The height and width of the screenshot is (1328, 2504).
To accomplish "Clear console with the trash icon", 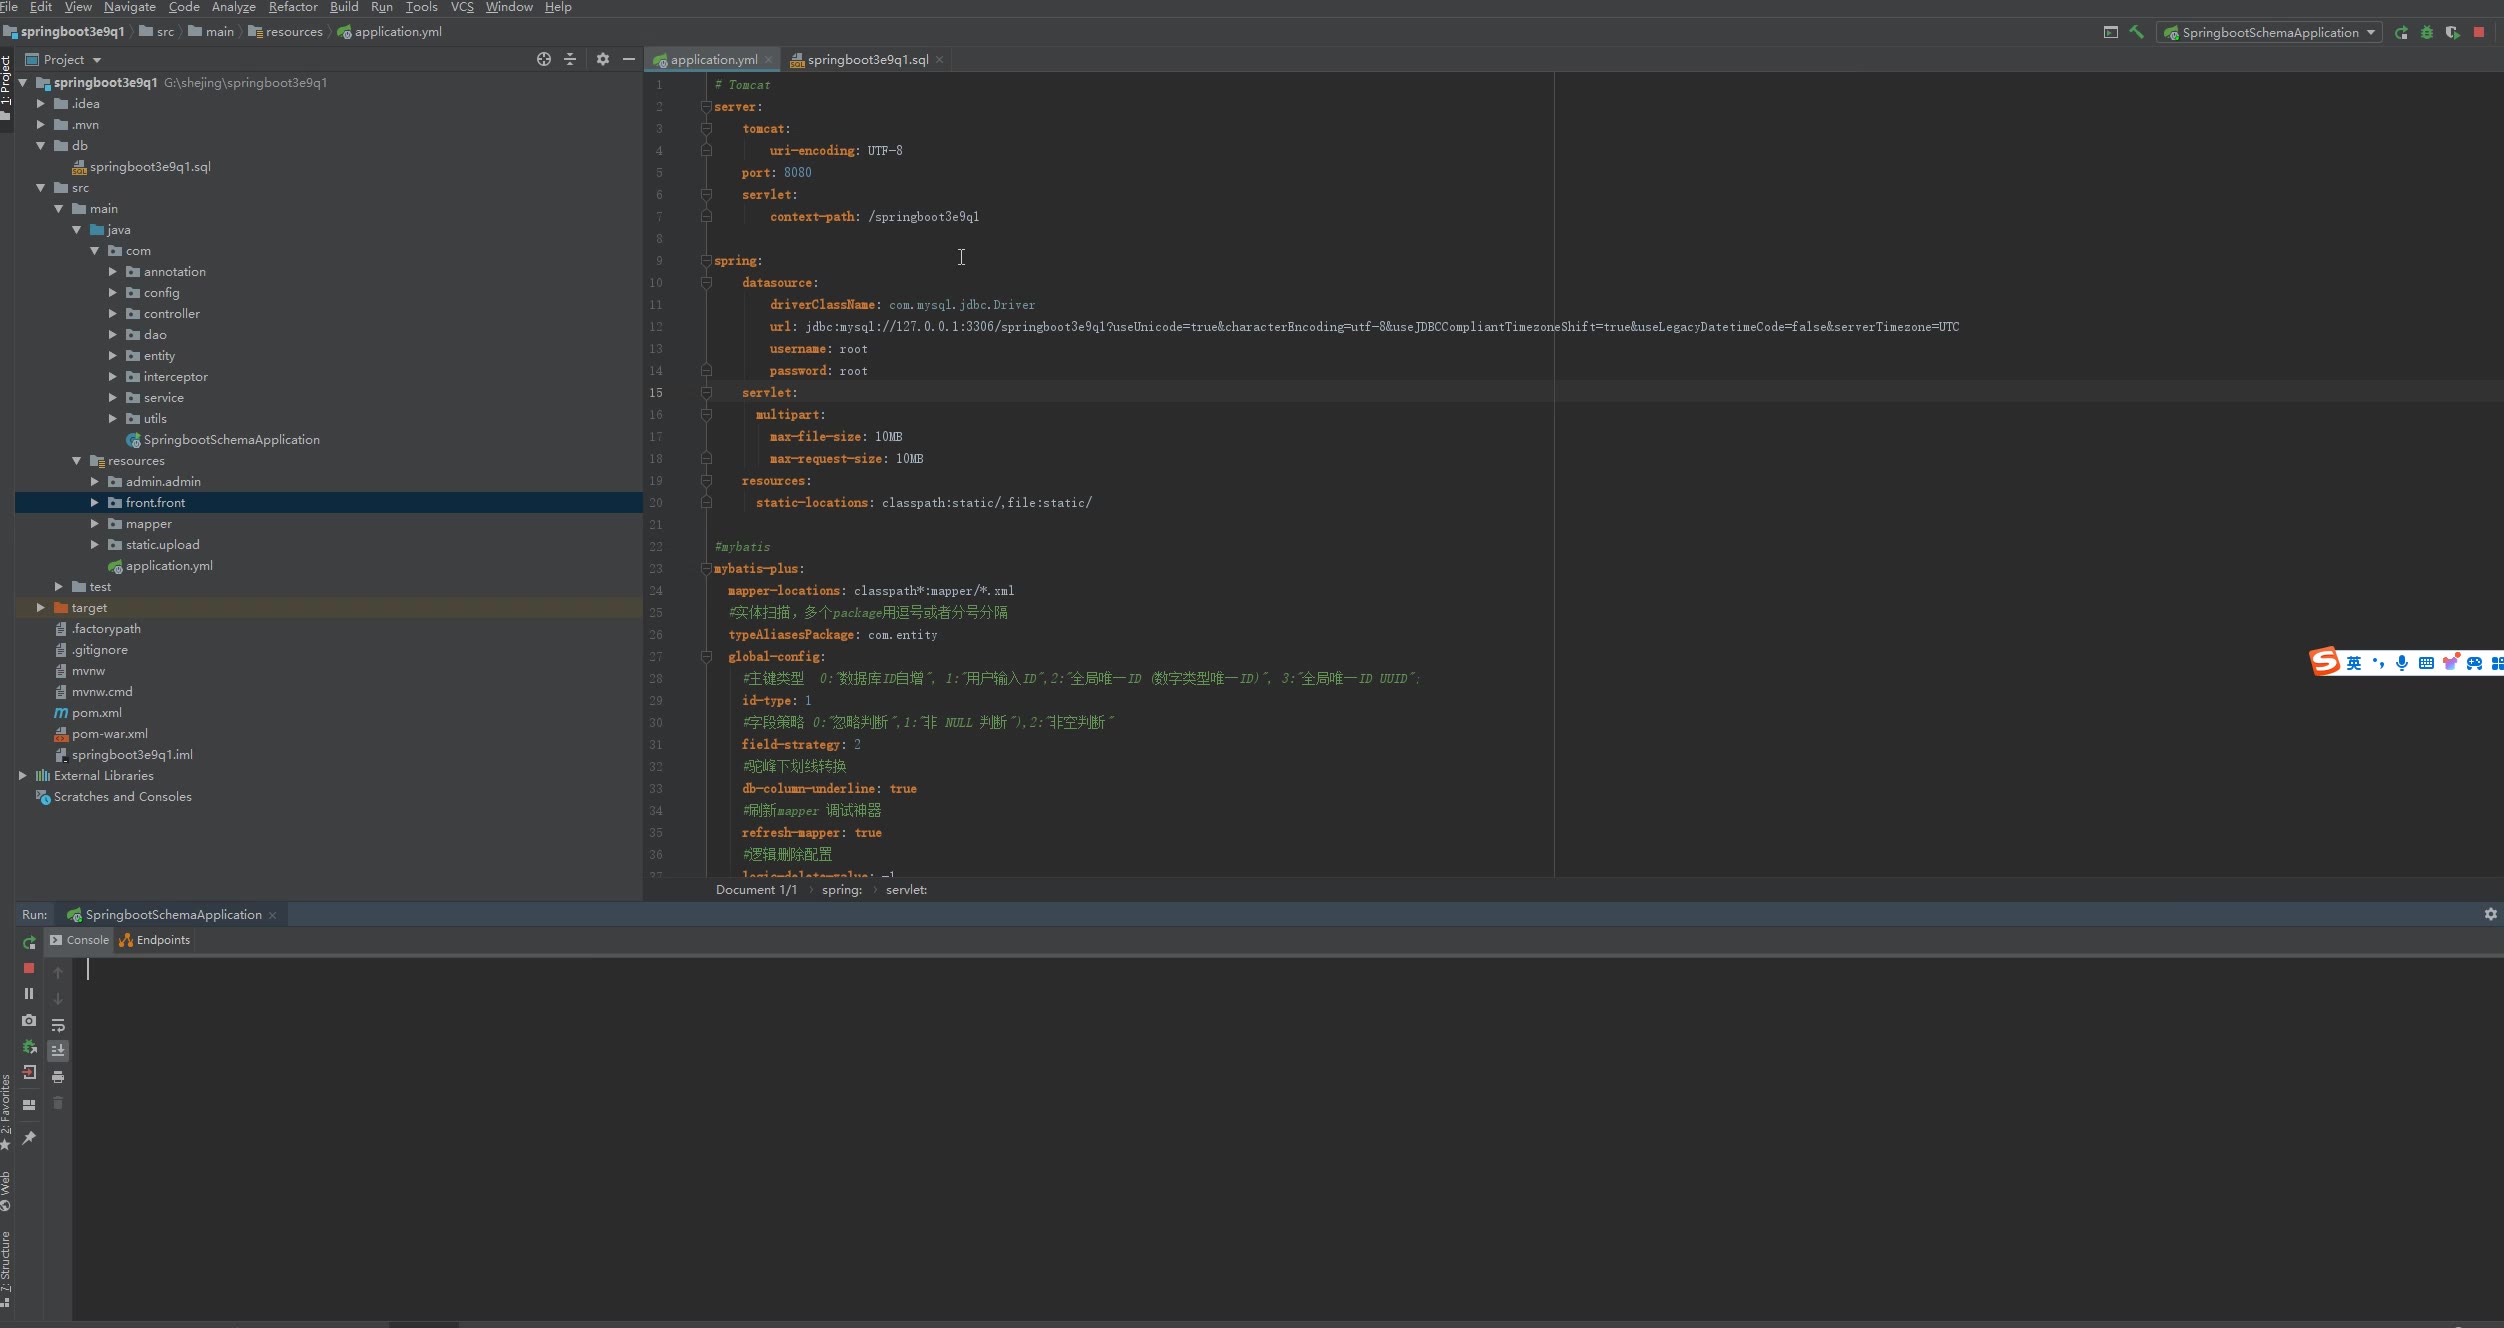I will point(58,1103).
